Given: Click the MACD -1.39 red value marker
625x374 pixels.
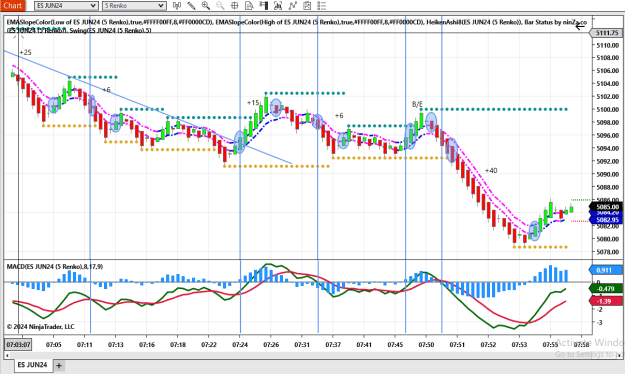Looking at the screenshot, I should (x=605, y=301).
